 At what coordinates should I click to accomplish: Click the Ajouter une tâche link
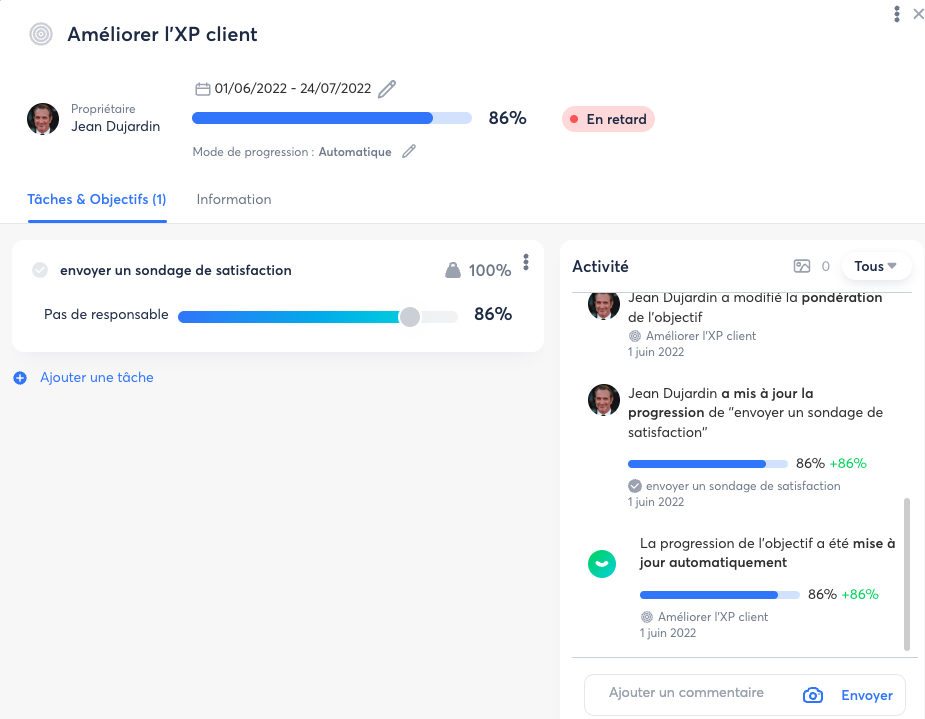(x=96, y=378)
